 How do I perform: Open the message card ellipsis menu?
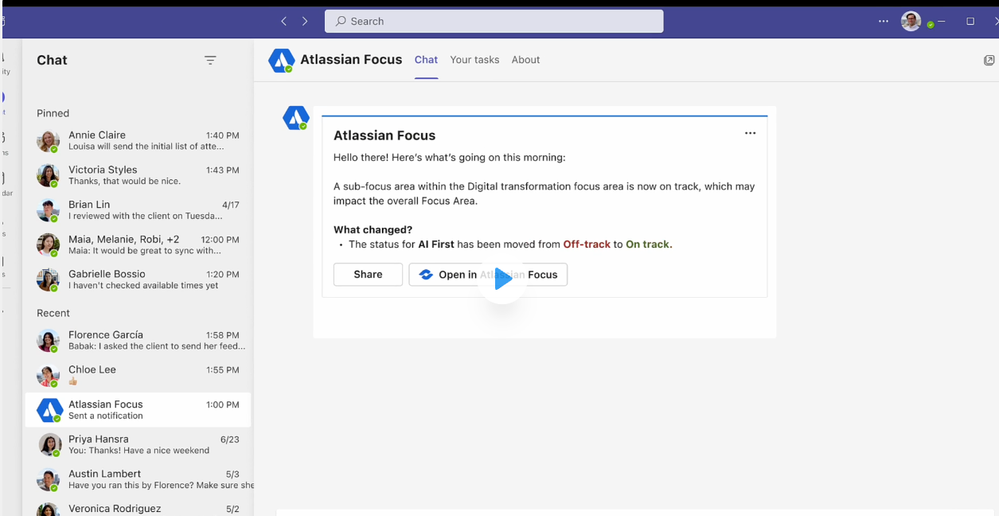(x=750, y=133)
